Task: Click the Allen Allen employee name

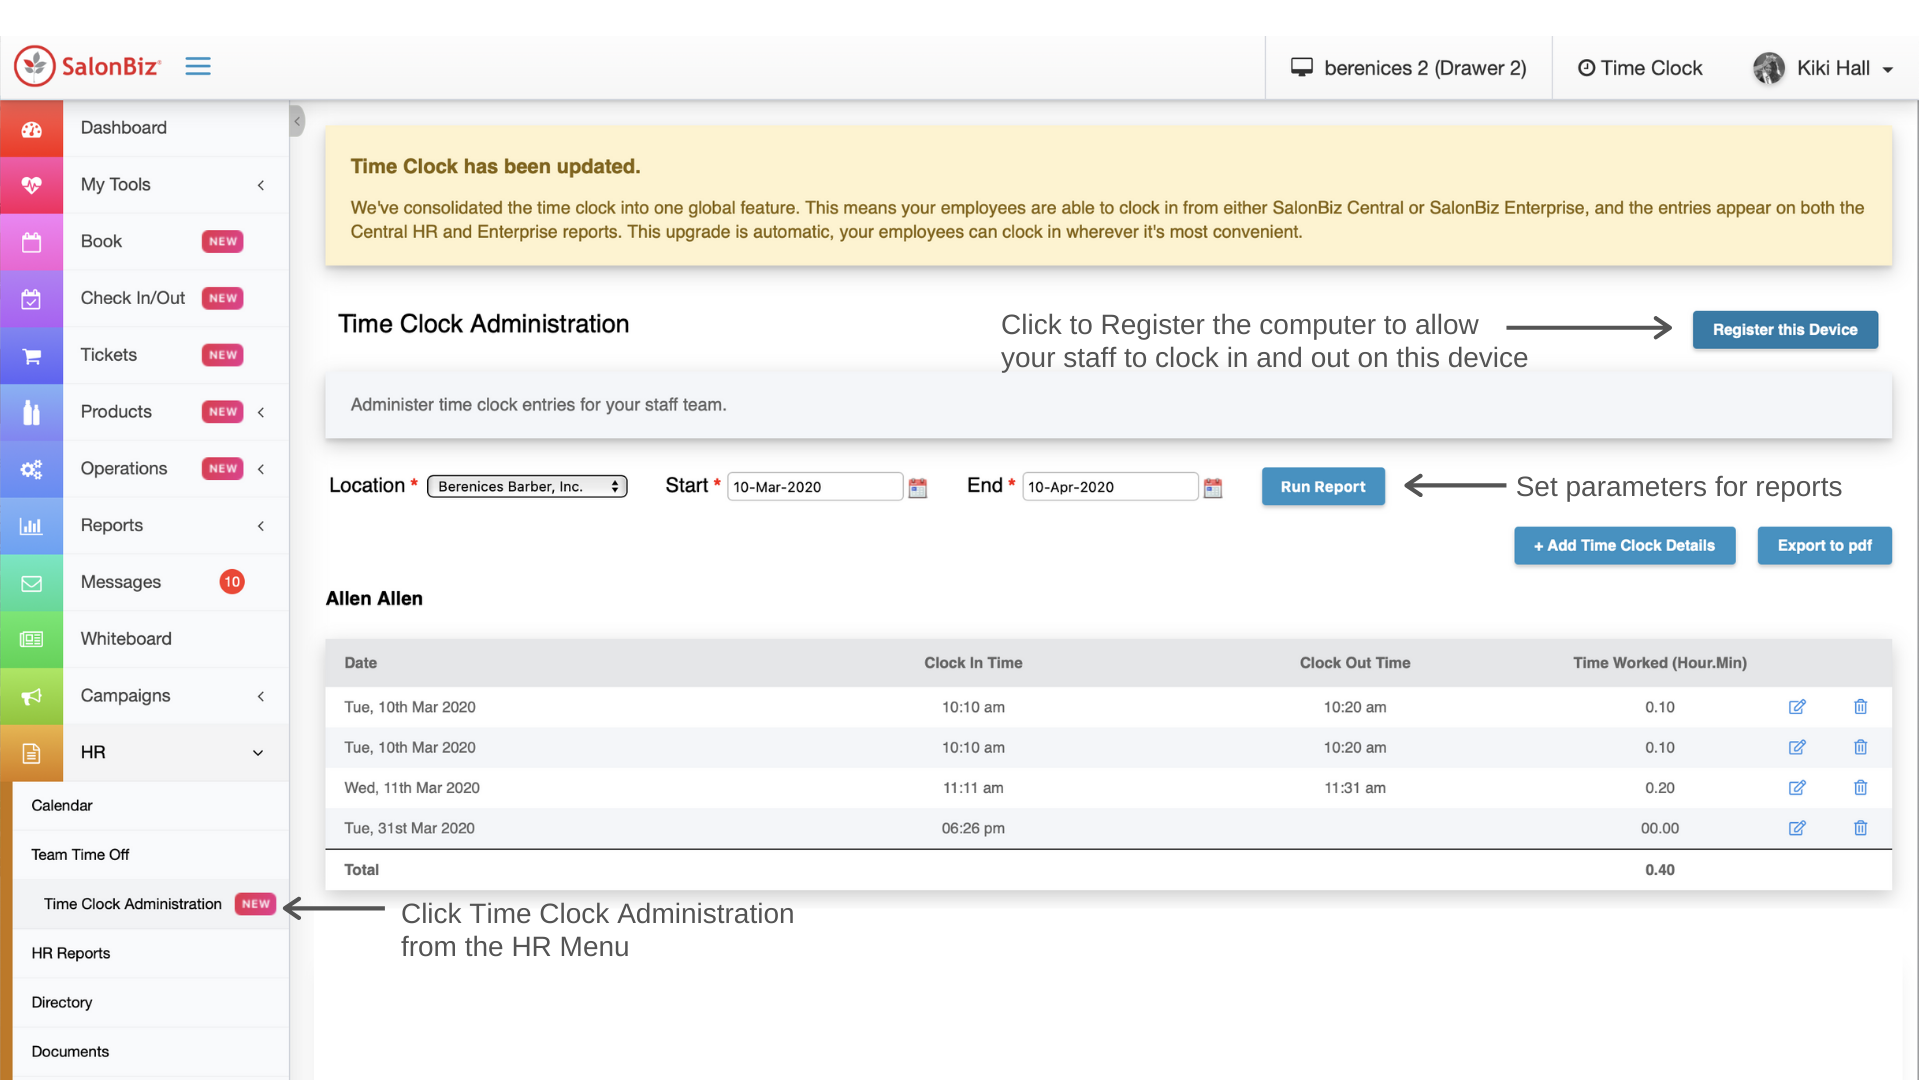Action: [x=374, y=599]
